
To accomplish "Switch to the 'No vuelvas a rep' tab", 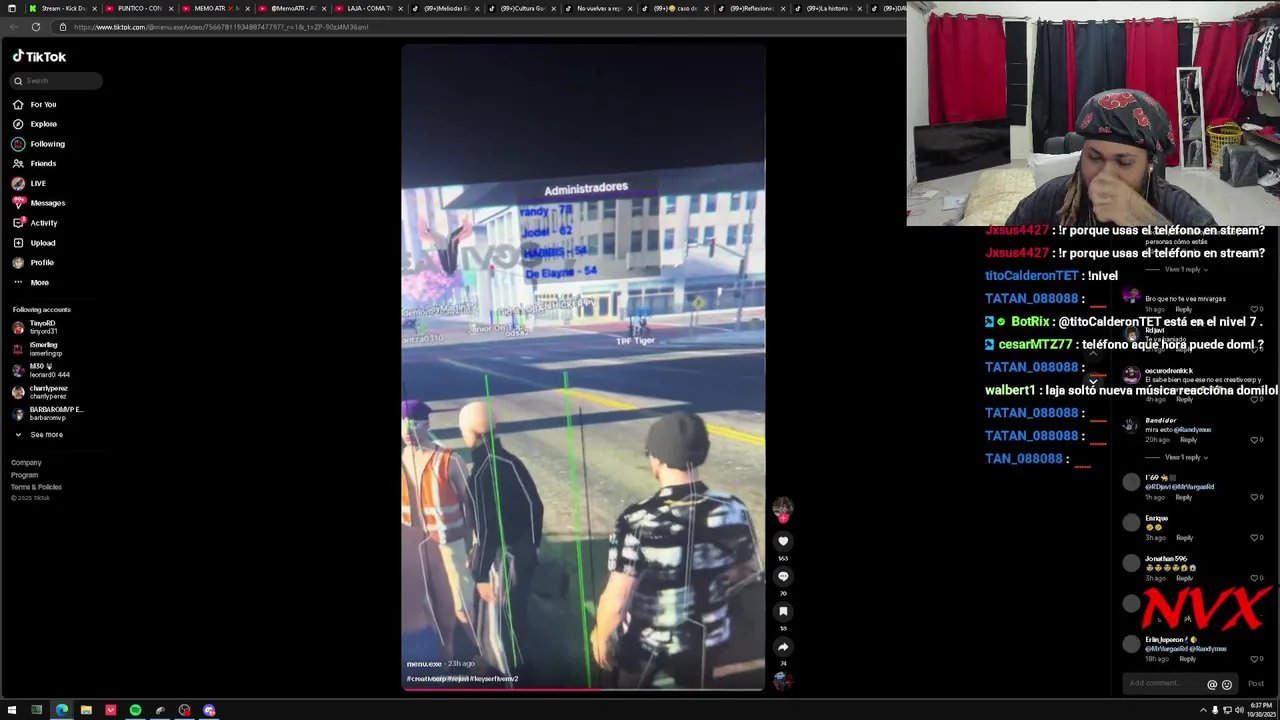I will [599, 8].
